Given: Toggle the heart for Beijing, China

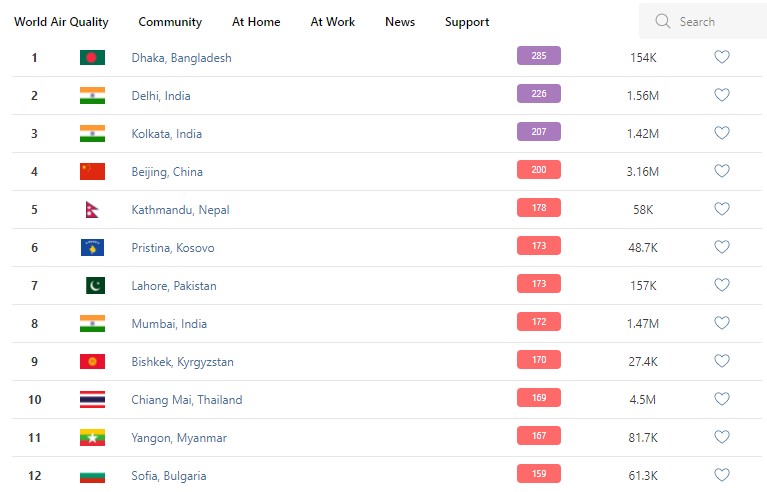Looking at the screenshot, I should tap(722, 172).
